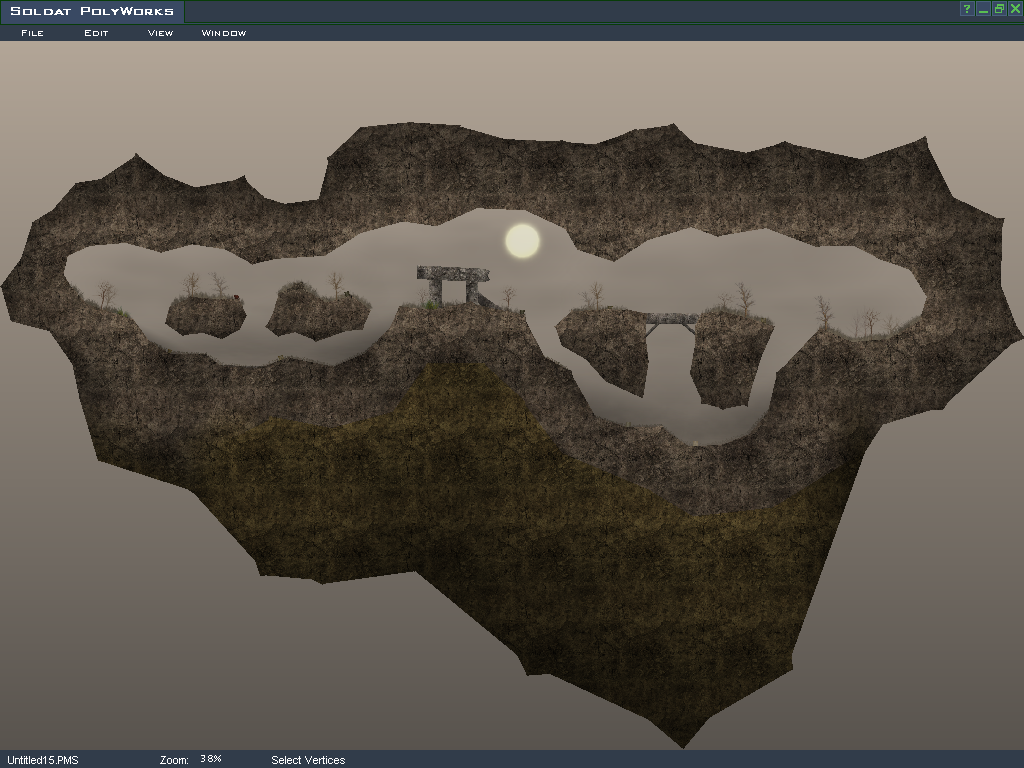This screenshot has height=768, width=1024.
Task: Open the View menu
Action: [160, 33]
